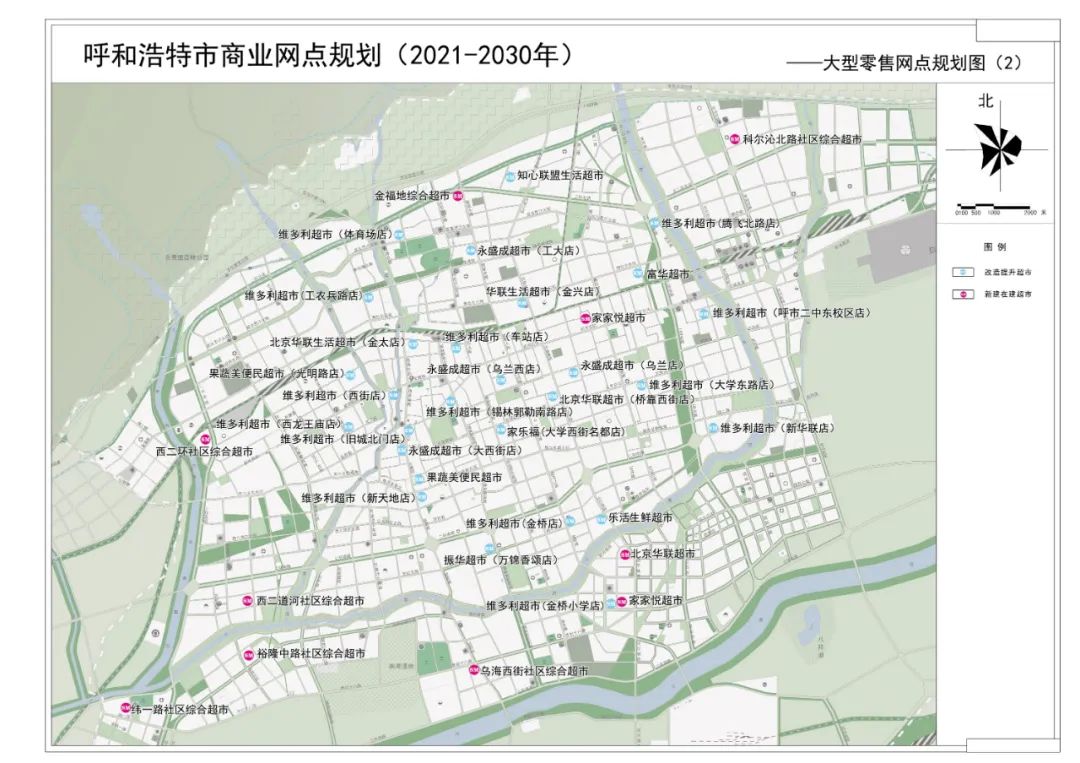Click the label 西二道河社区综合超市
The image size is (1080, 763).
pos(311,601)
